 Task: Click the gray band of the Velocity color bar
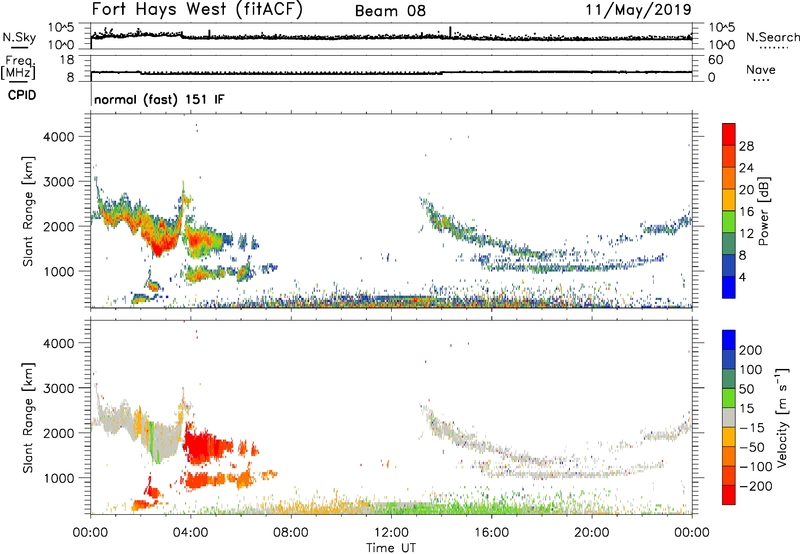(729, 418)
